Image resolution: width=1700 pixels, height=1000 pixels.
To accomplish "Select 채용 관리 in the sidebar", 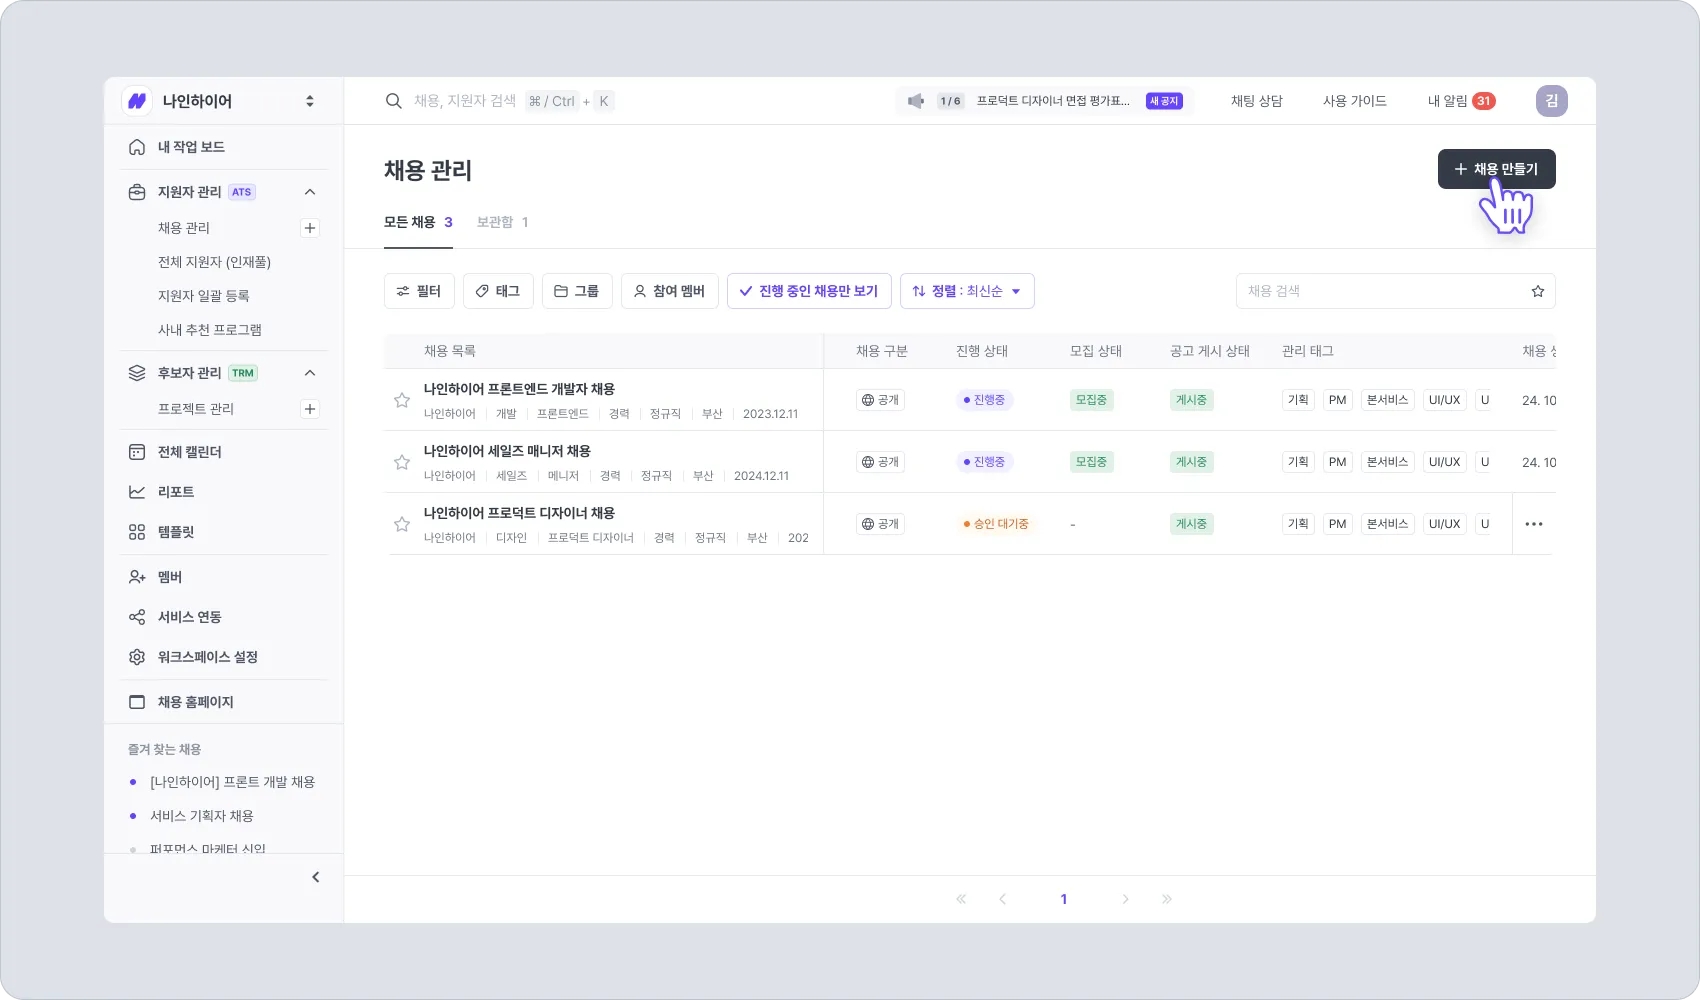I will click(x=184, y=228).
